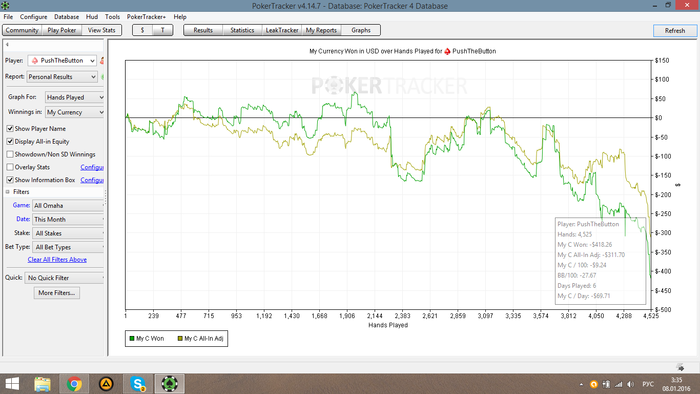Switch to the Statistics tab
700x394 pixels.
(242, 30)
